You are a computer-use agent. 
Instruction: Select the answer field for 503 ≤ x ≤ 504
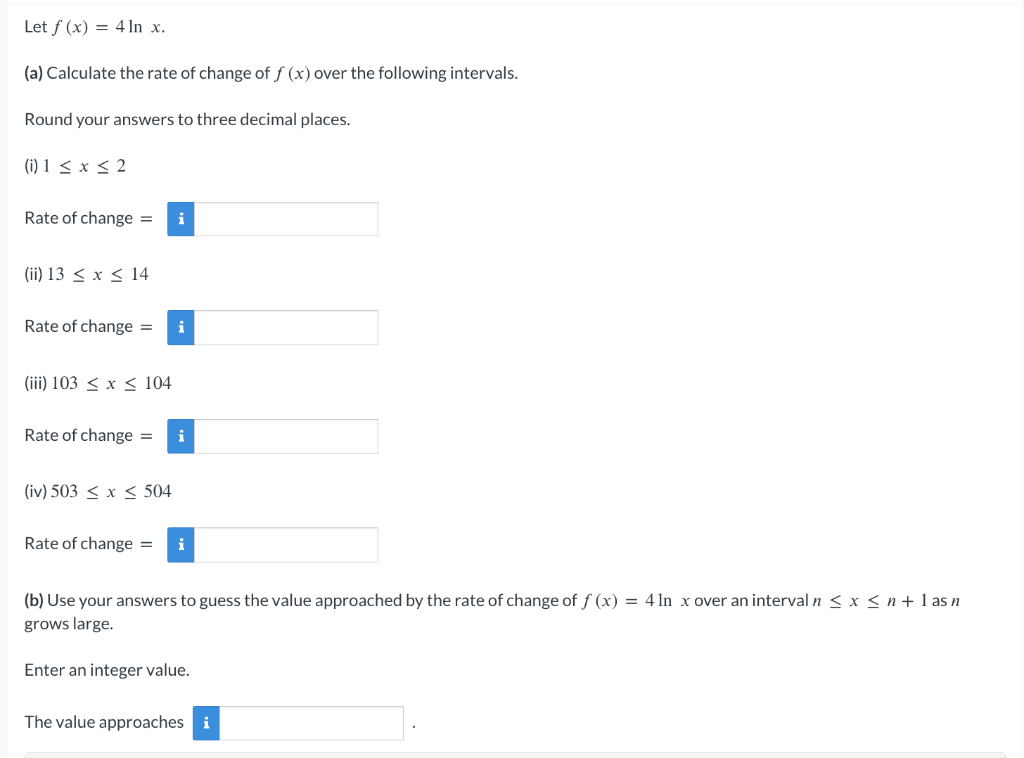coord(285,545)
